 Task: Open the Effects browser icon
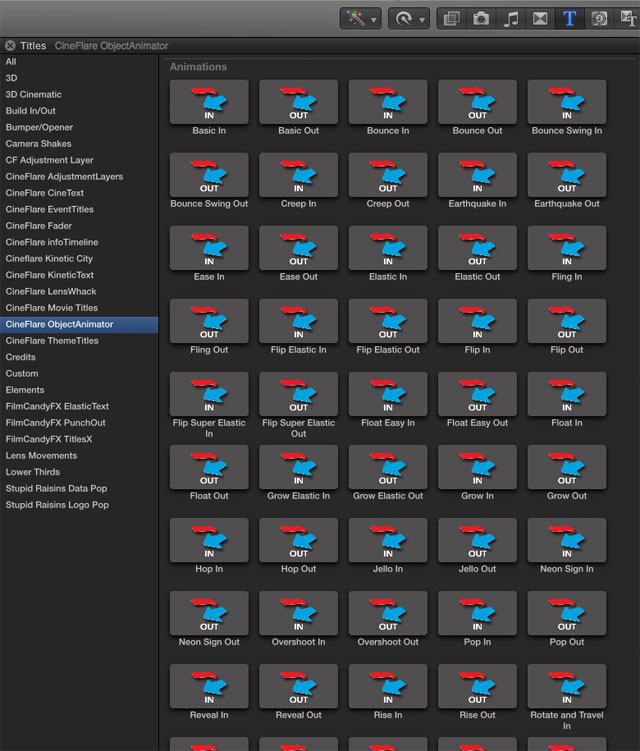(x=451, y=19)
